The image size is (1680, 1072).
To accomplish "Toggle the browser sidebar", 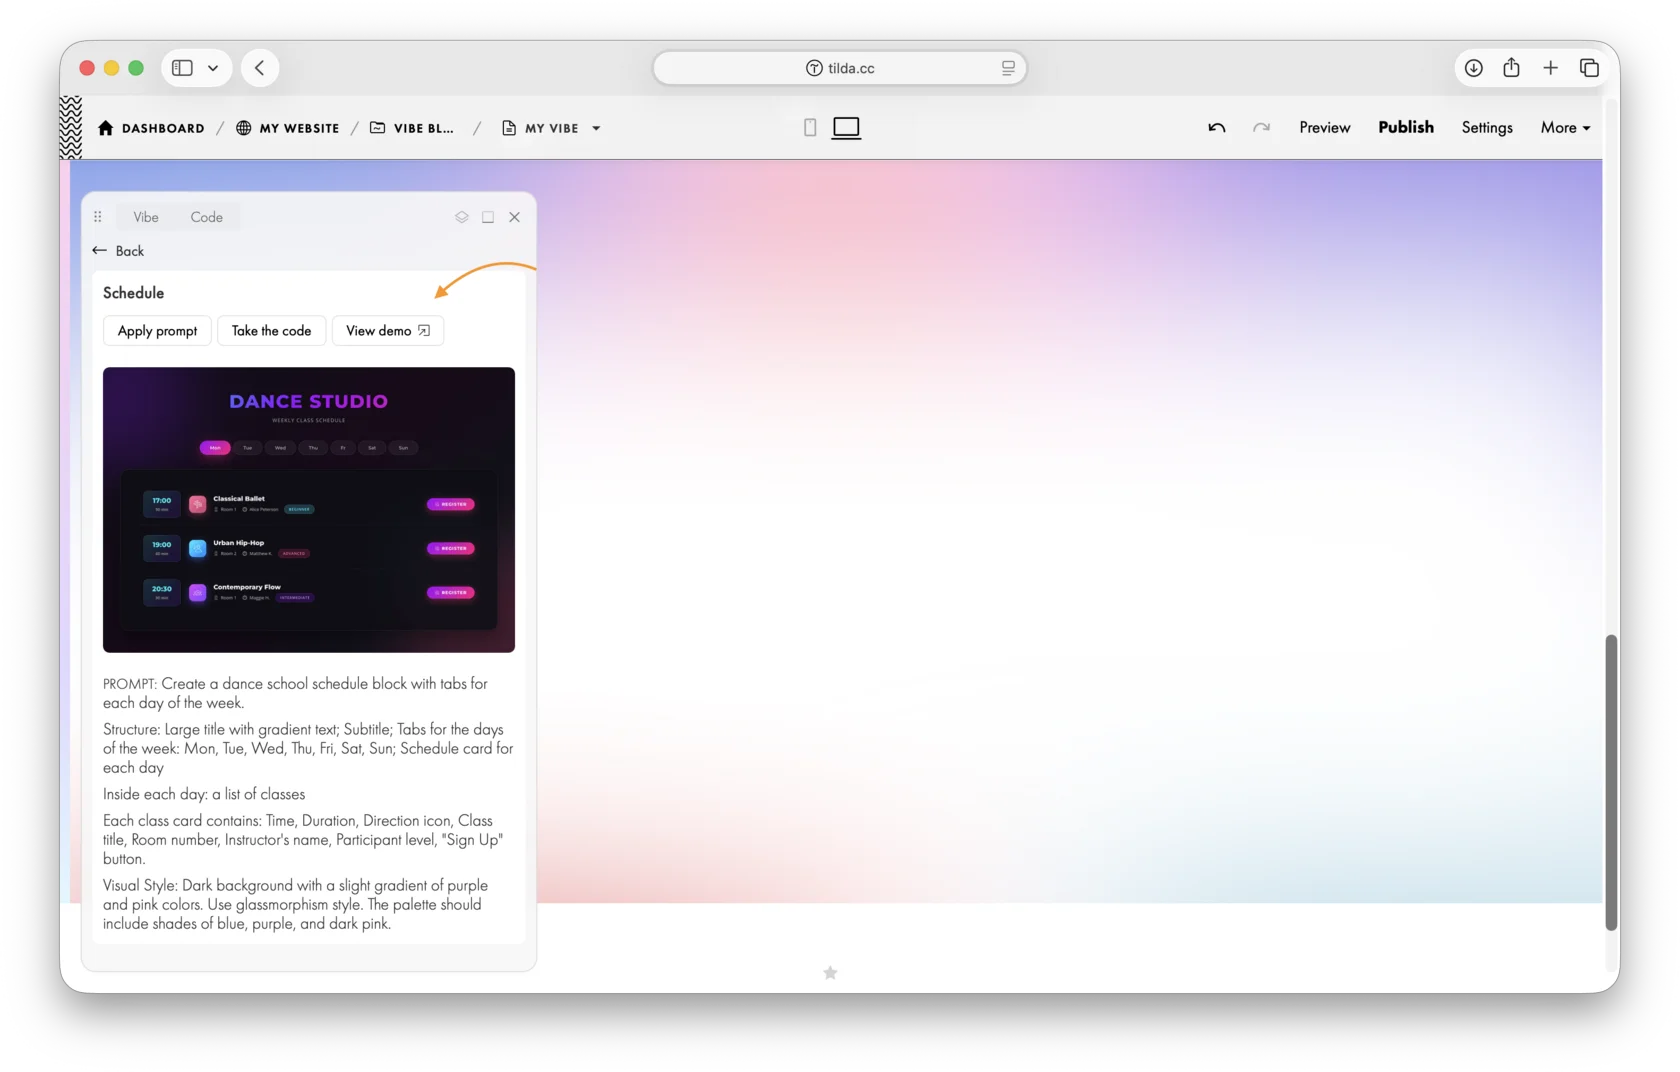I will (x=182, y=68).
